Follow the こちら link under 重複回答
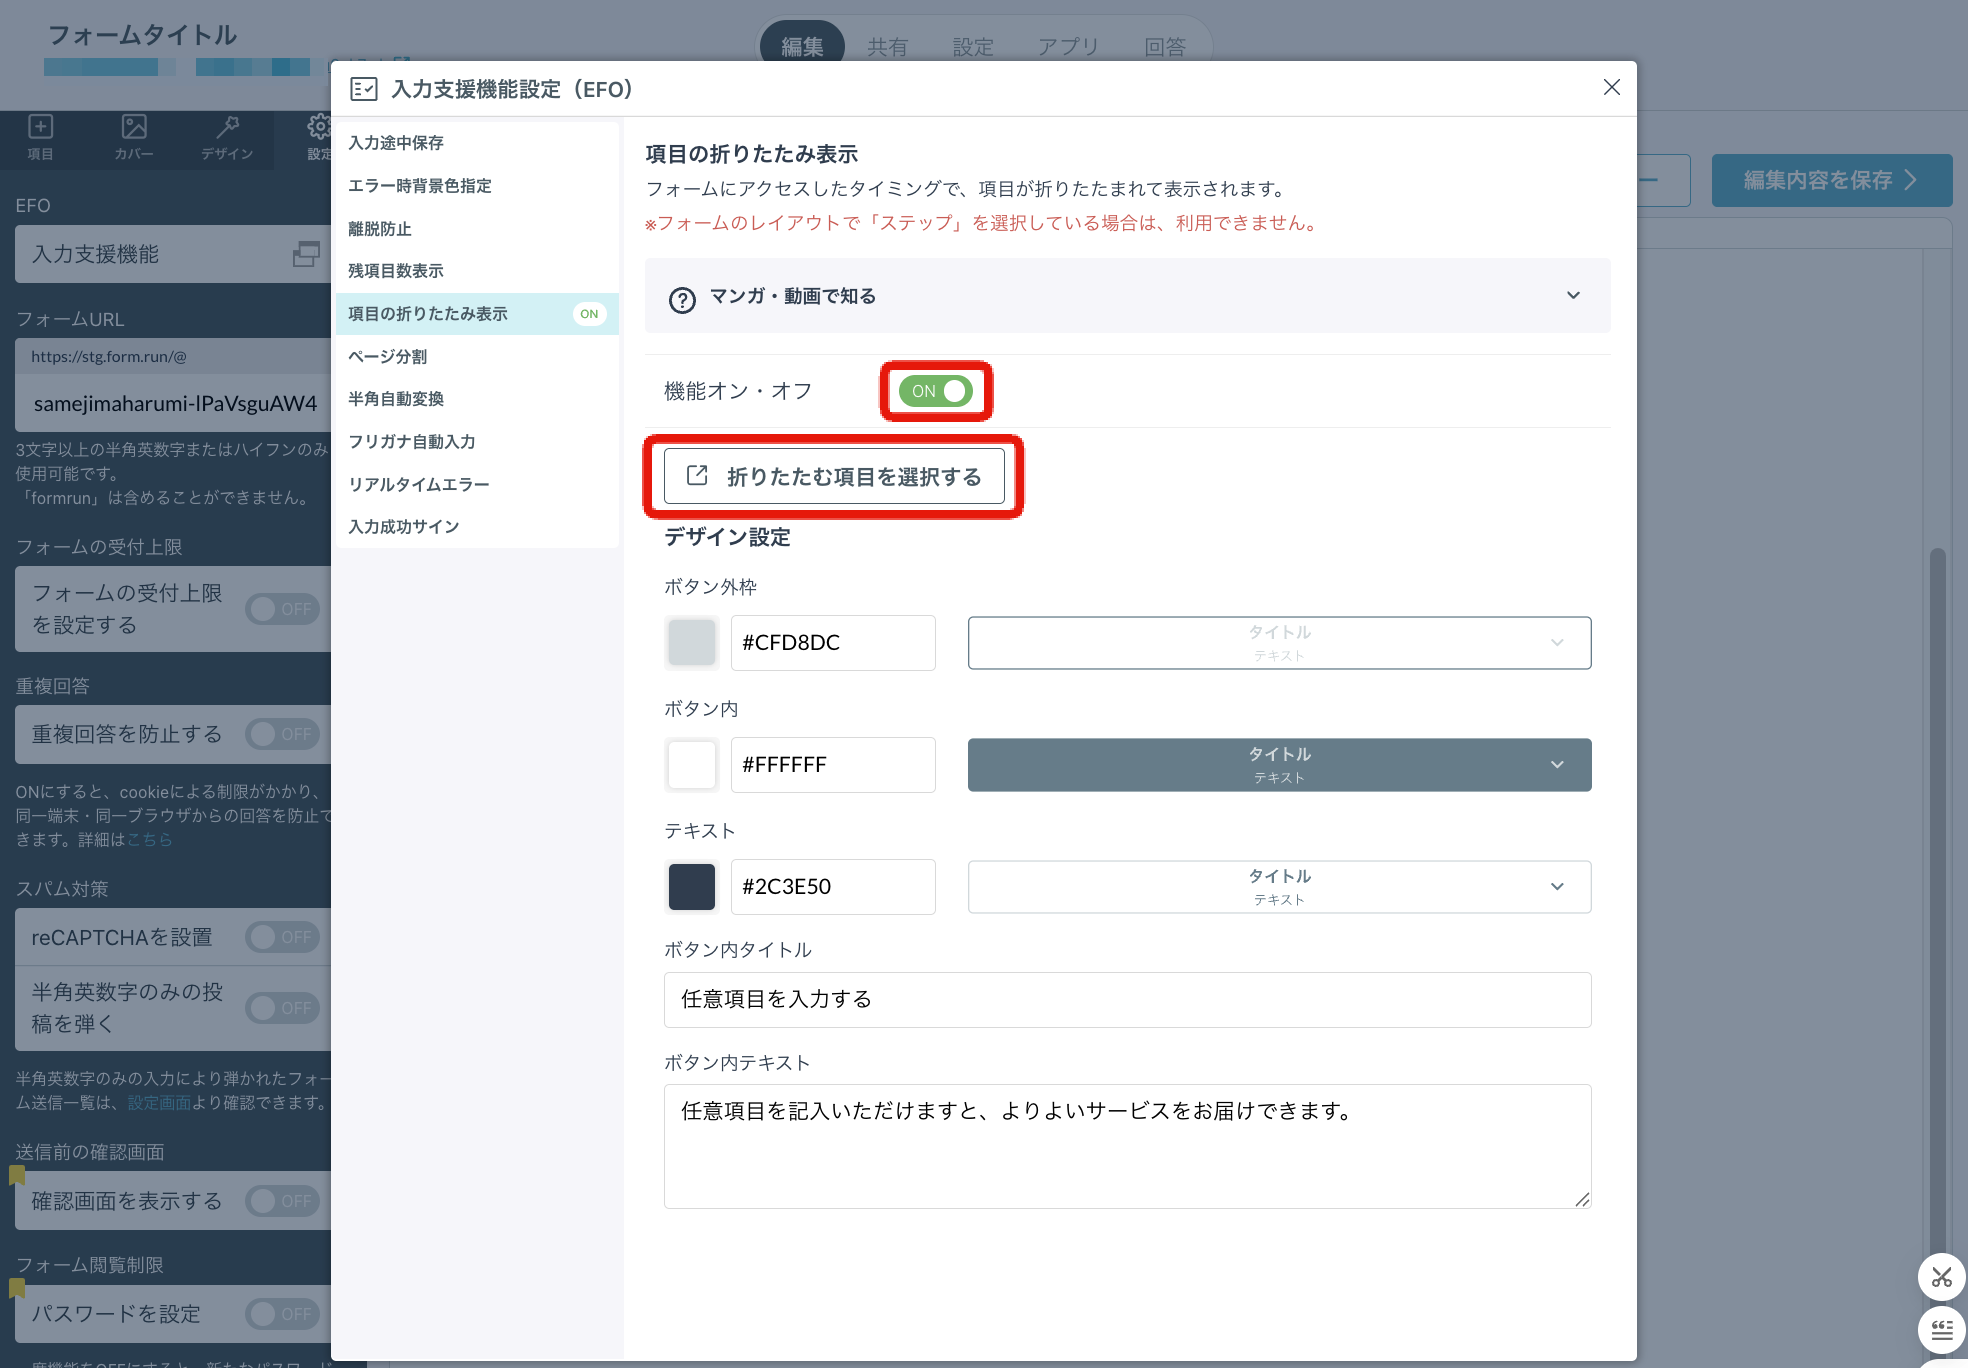1968x1368 pixels. 150,840
